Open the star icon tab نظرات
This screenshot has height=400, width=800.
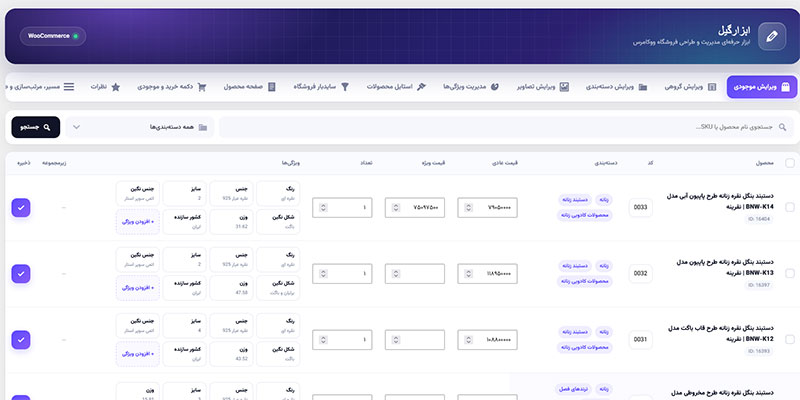[115, 87]
